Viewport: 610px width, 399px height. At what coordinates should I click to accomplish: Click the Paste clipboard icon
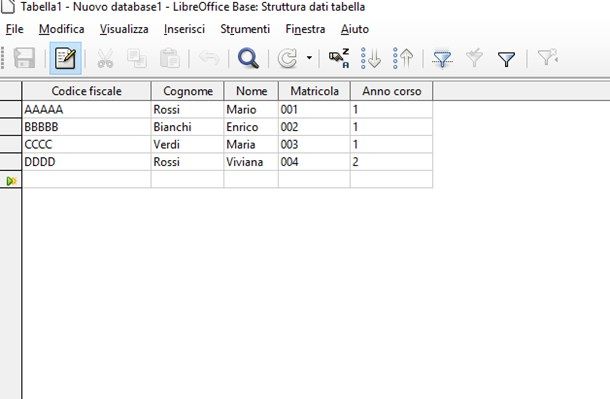tap(170, 58)
